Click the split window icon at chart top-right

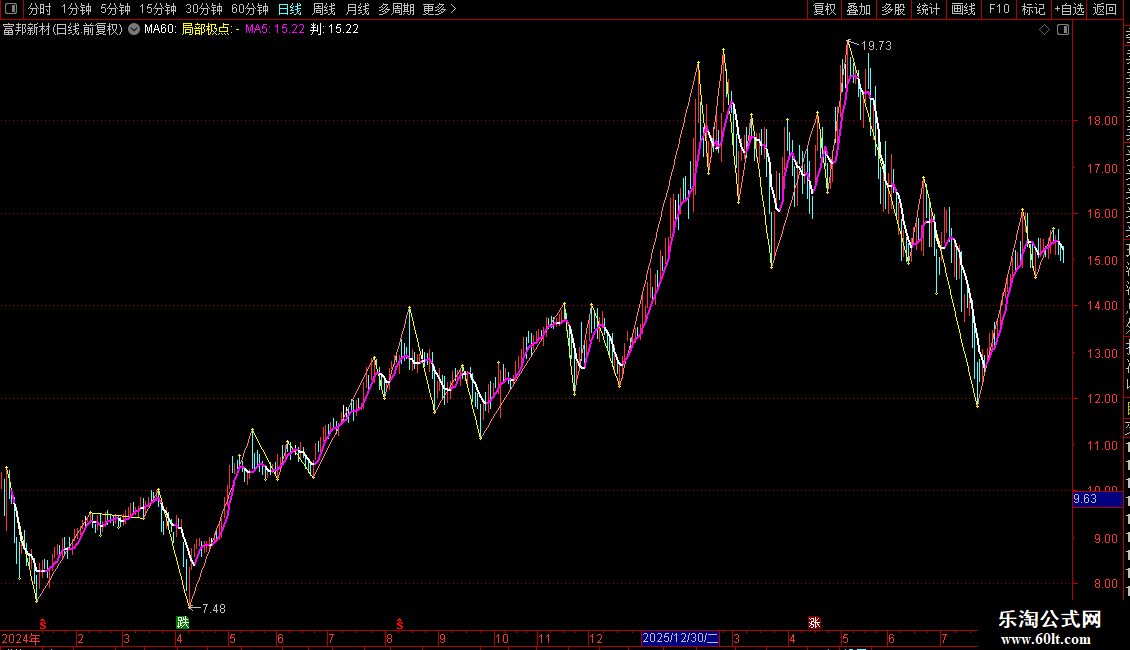tap(1063, 30)
